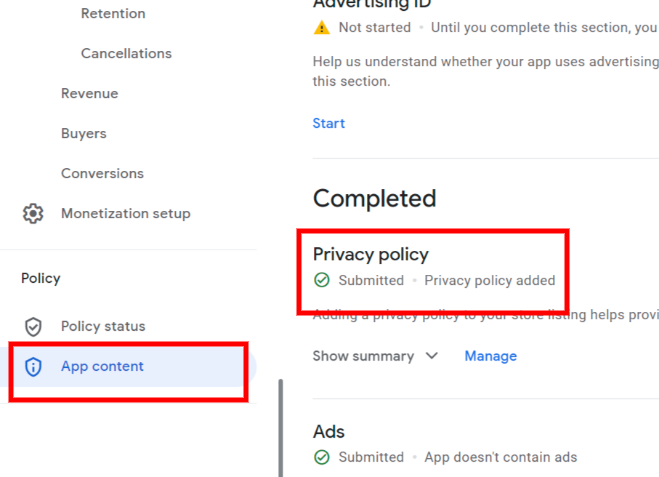
Task: Click the Show summary text
Action: [363, 356]
